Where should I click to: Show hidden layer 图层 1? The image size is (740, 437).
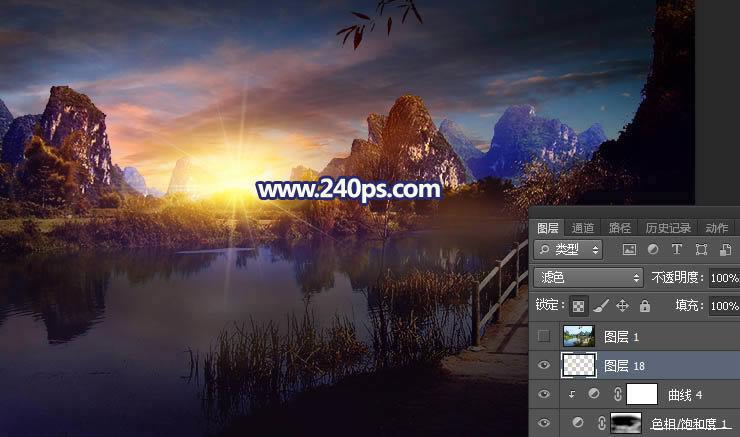544,337
